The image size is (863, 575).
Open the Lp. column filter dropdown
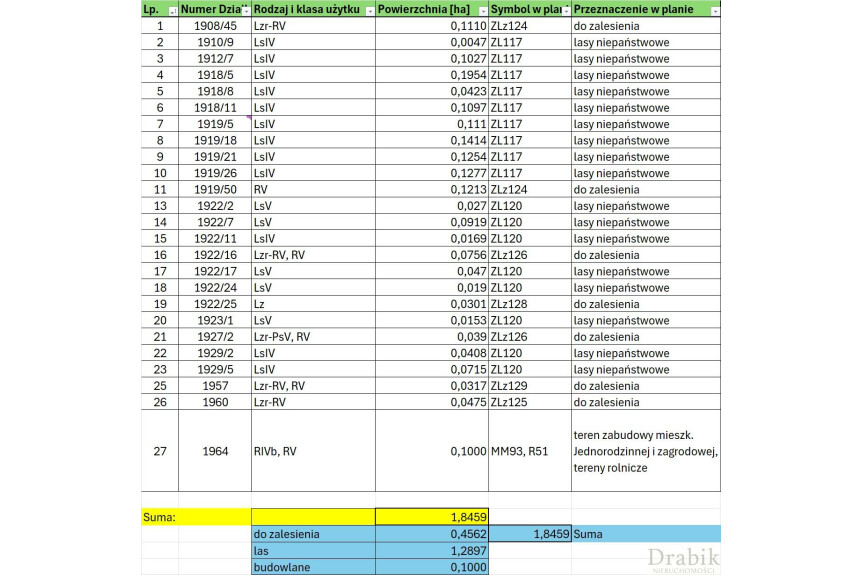pos(172,10)
